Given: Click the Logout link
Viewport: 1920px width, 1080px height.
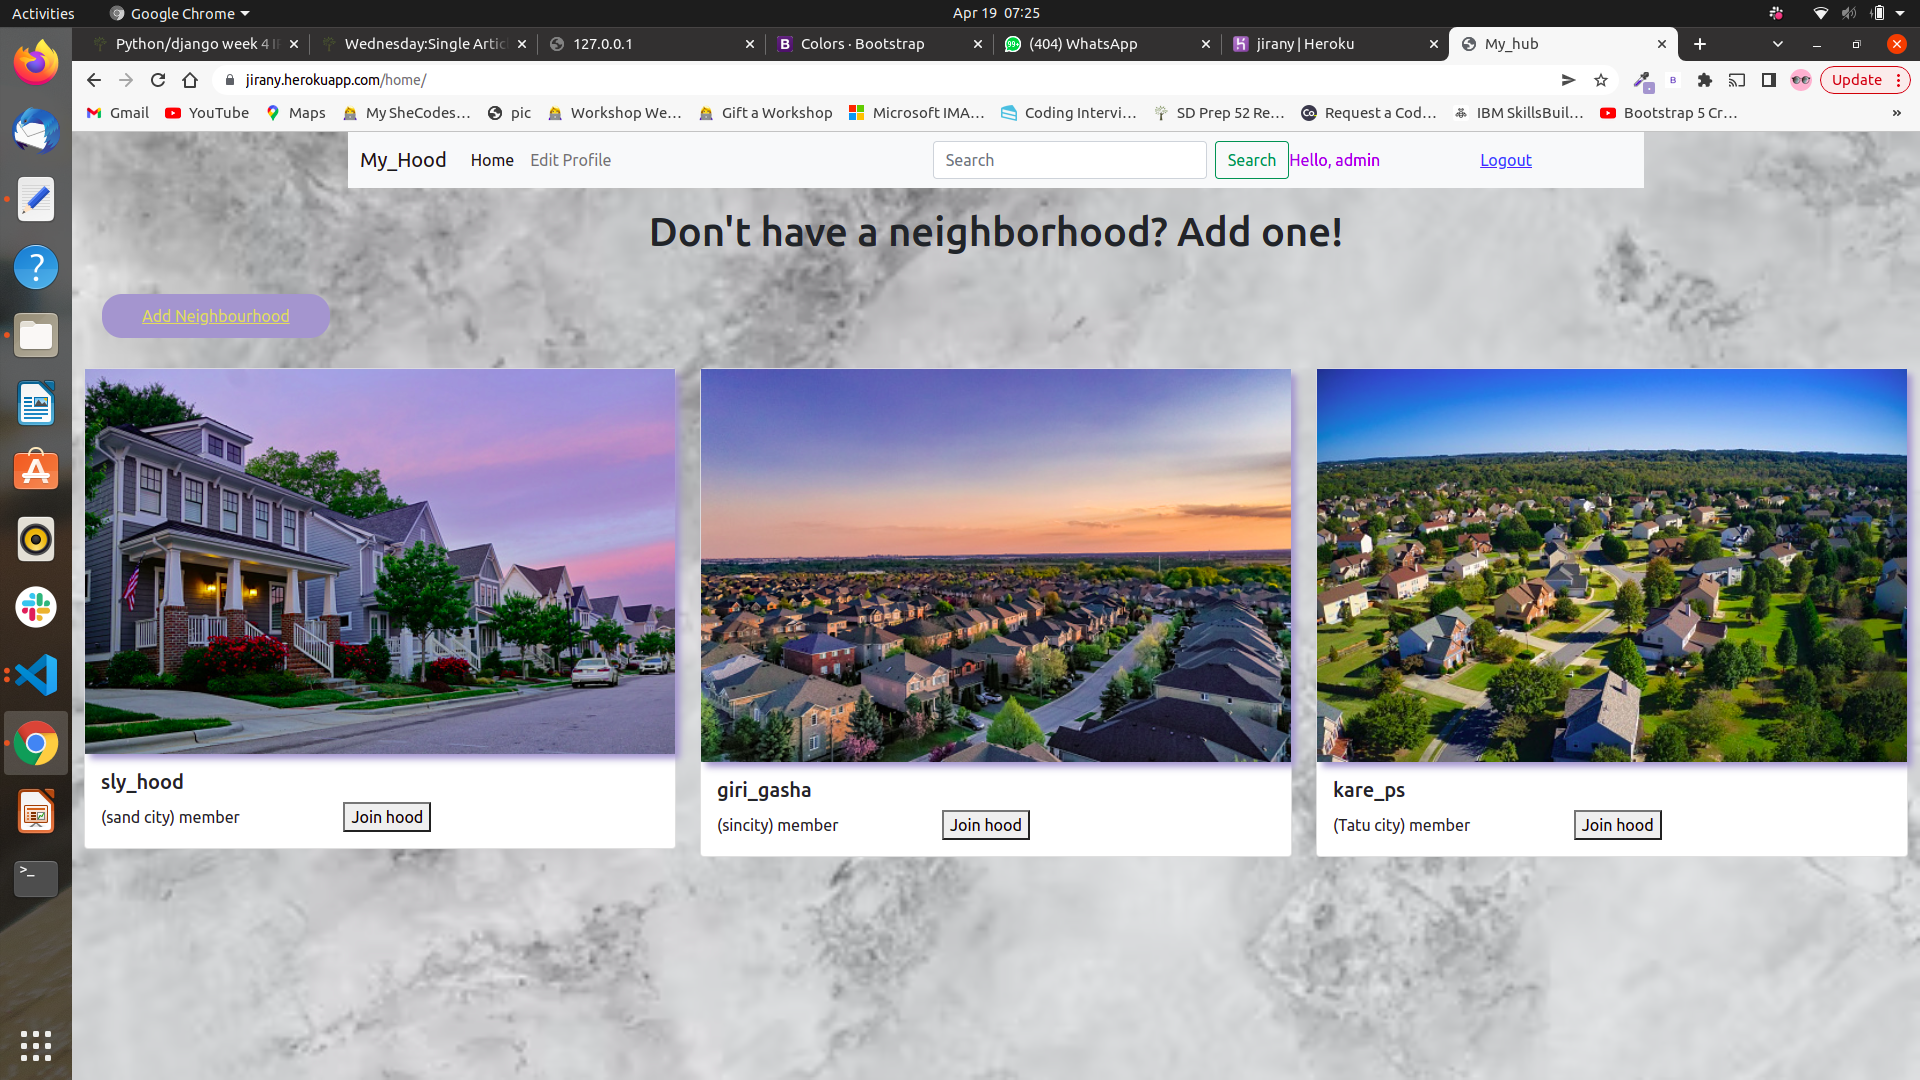Looking at the screenshot, I should click(x=1505, y=160).
